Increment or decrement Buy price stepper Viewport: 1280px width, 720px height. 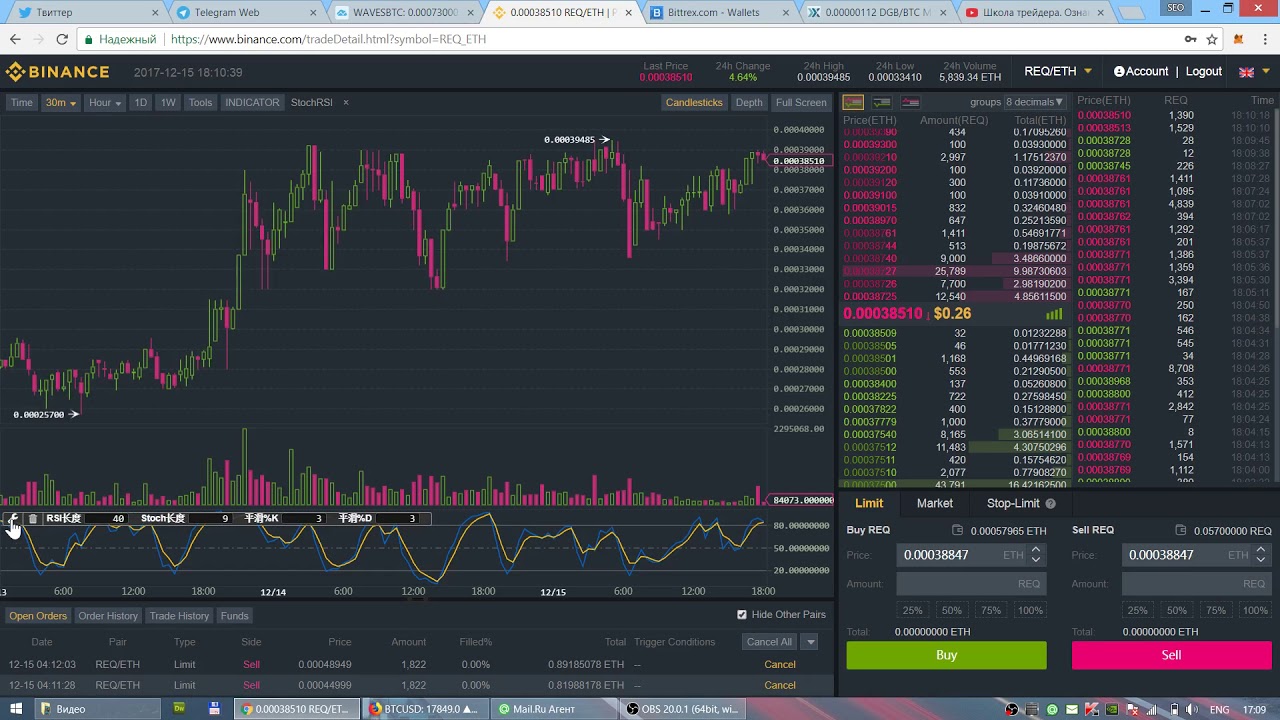click(1036, 554)
